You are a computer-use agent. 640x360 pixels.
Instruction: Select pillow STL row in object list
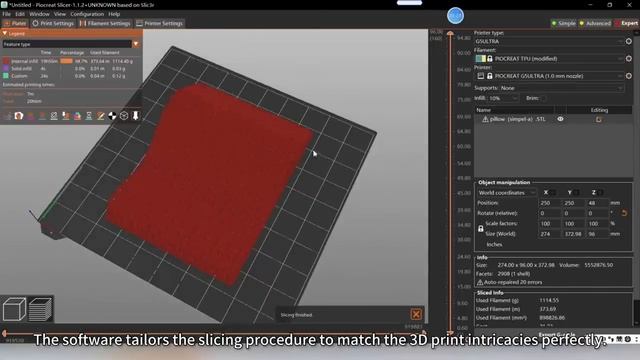[x=553, y=119]
